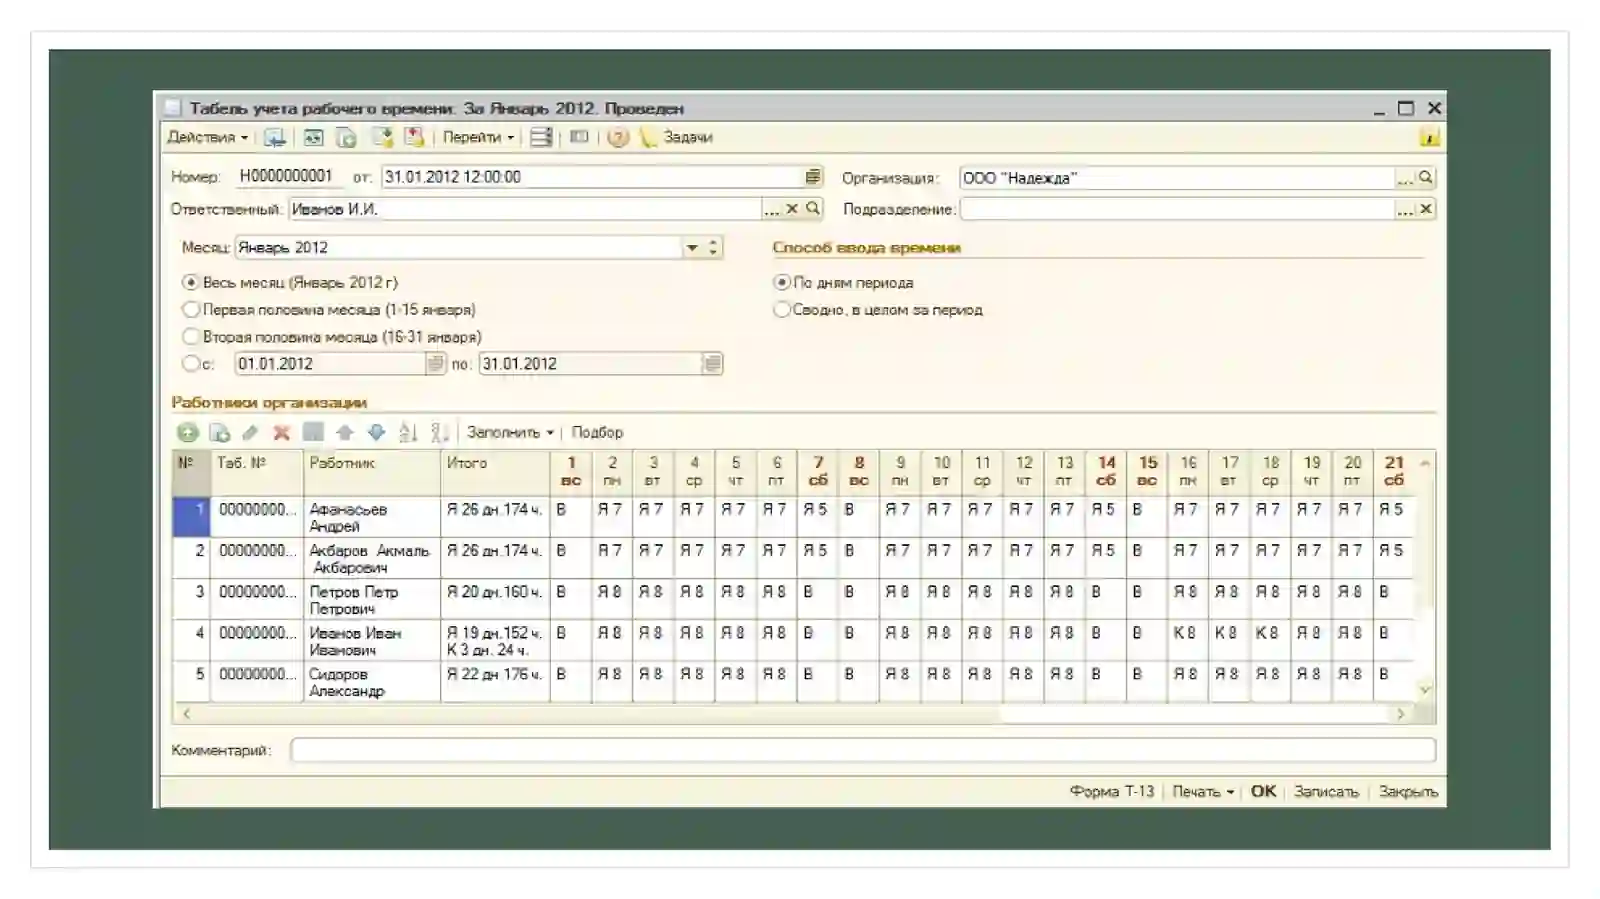Open the help question mark icon
Image resolution: width=1600 pixels, height=899 pixels.
pos(618,137)
